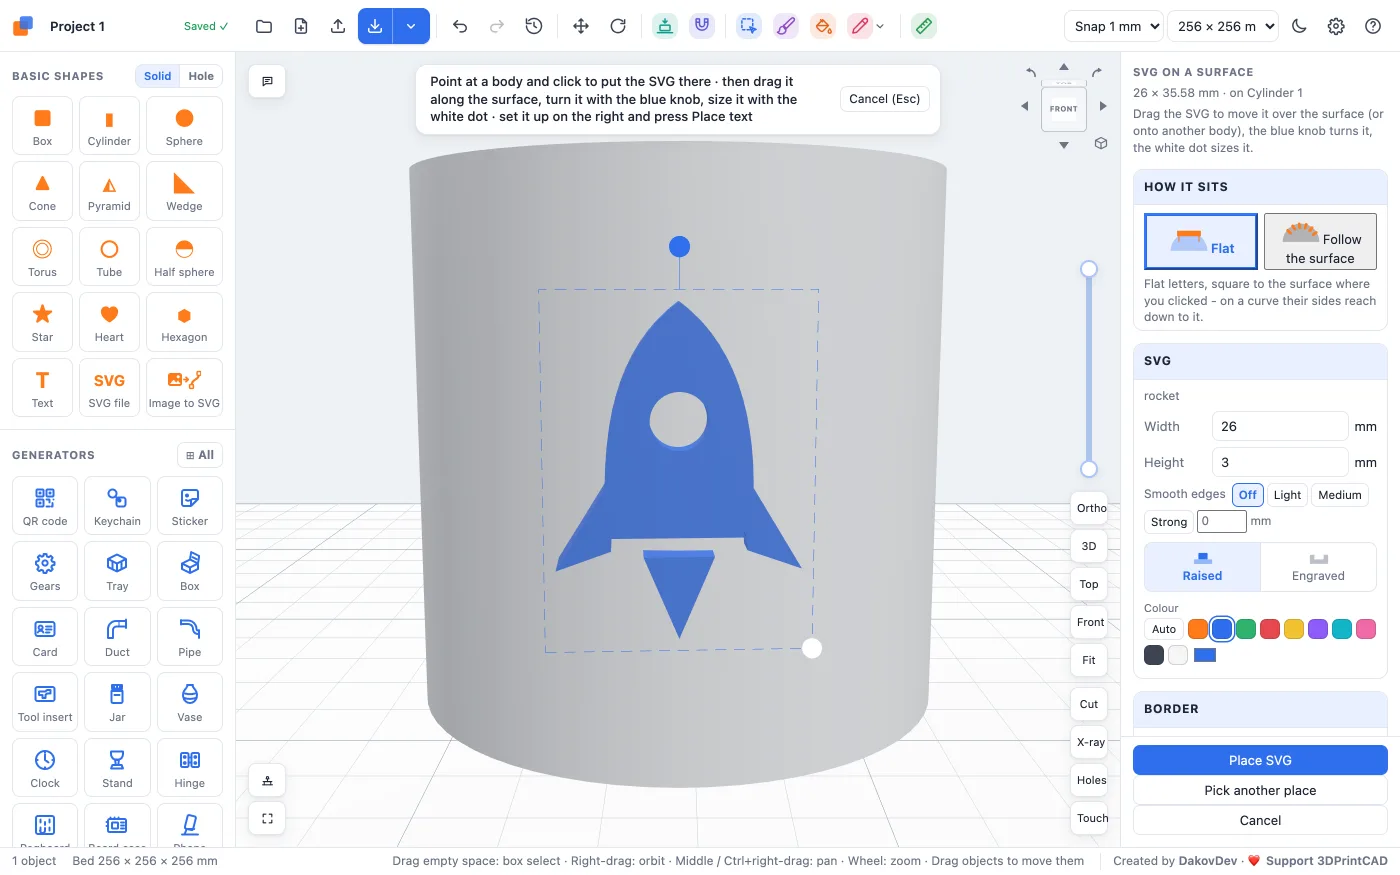Image resolution: width=1400 pixels, height=875 pixels.
Task: Click Pick another place
Action: [x=1260, y=790]
